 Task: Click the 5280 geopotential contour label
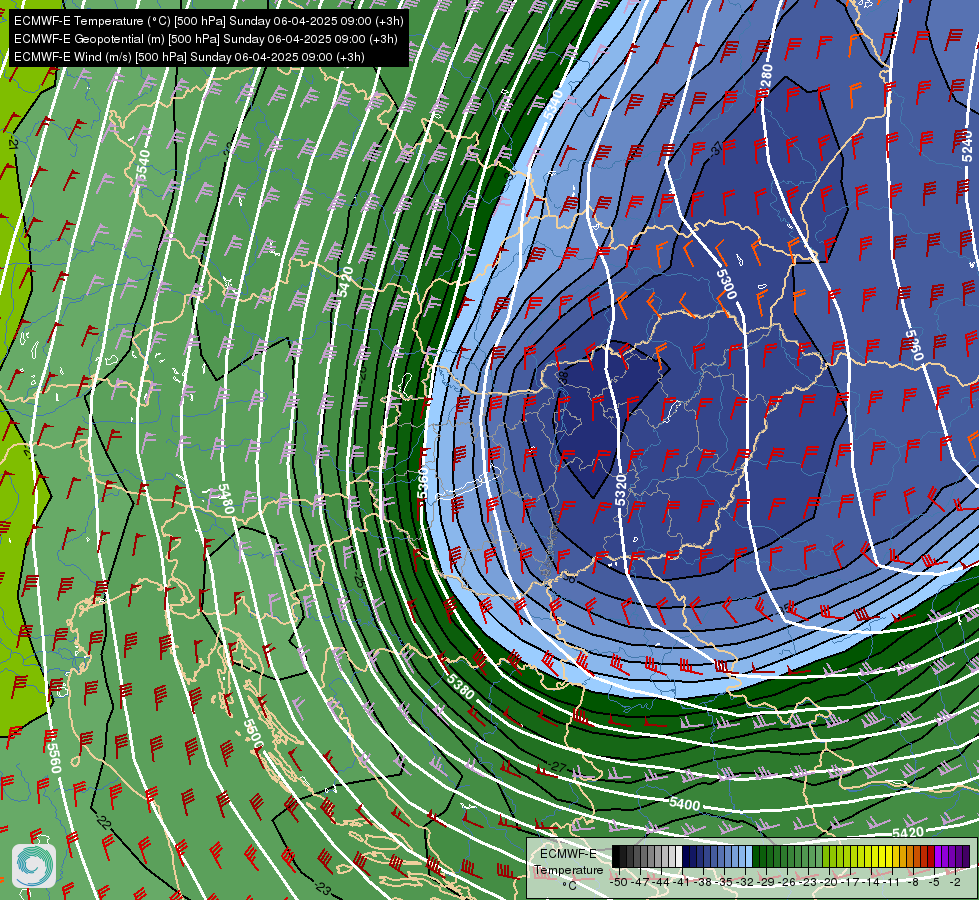click(767, 80)
